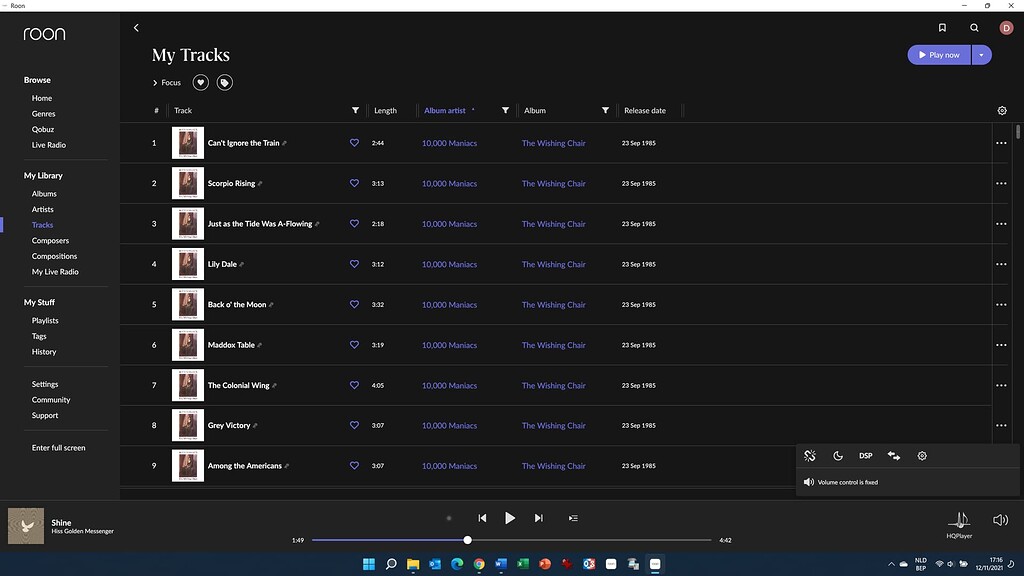The height and width of the screenshot is (576, 1024).
Task: Open zone device settings via gear icon
Action: tap(921, 455)
